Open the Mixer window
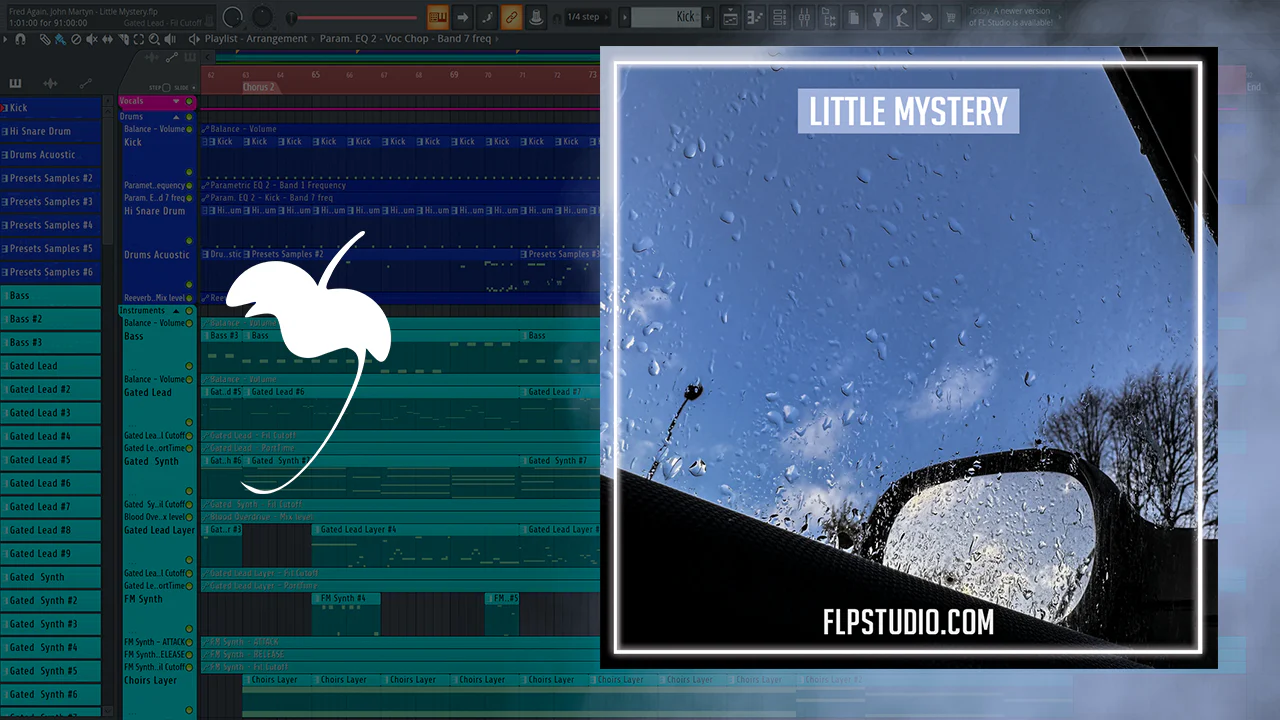Viewport: 1280px width, 720px height. 804,17
